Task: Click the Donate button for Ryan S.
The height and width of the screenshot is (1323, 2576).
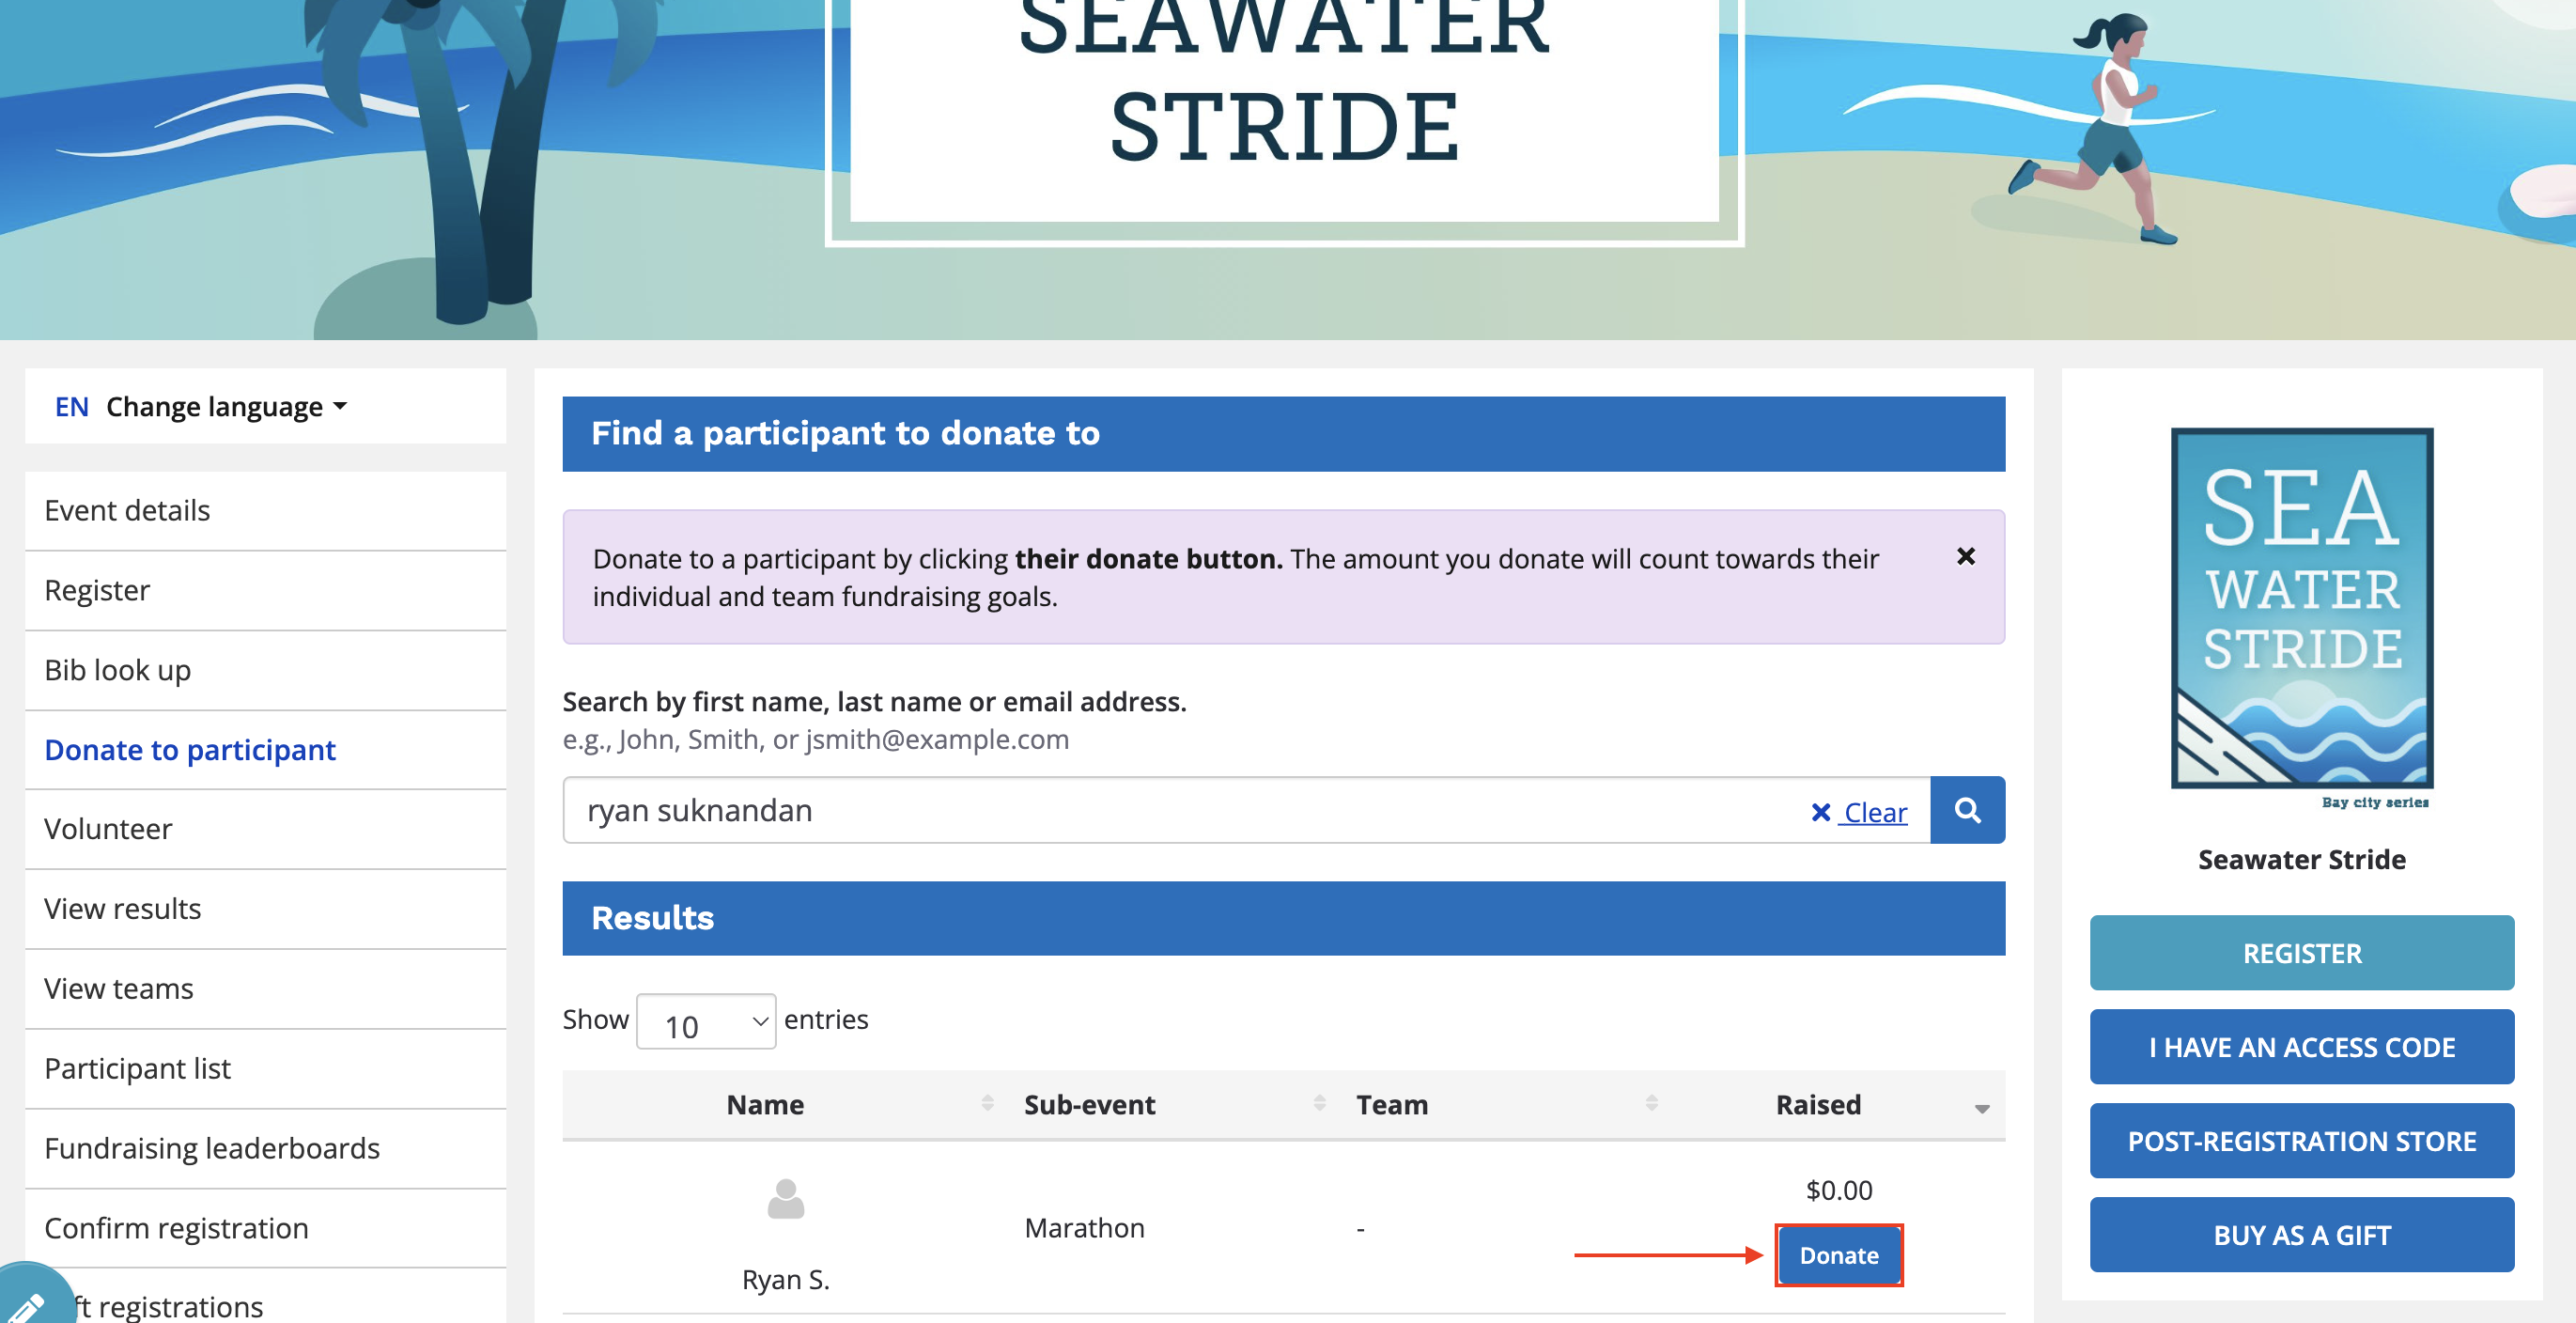Action: [1838, 1255]
